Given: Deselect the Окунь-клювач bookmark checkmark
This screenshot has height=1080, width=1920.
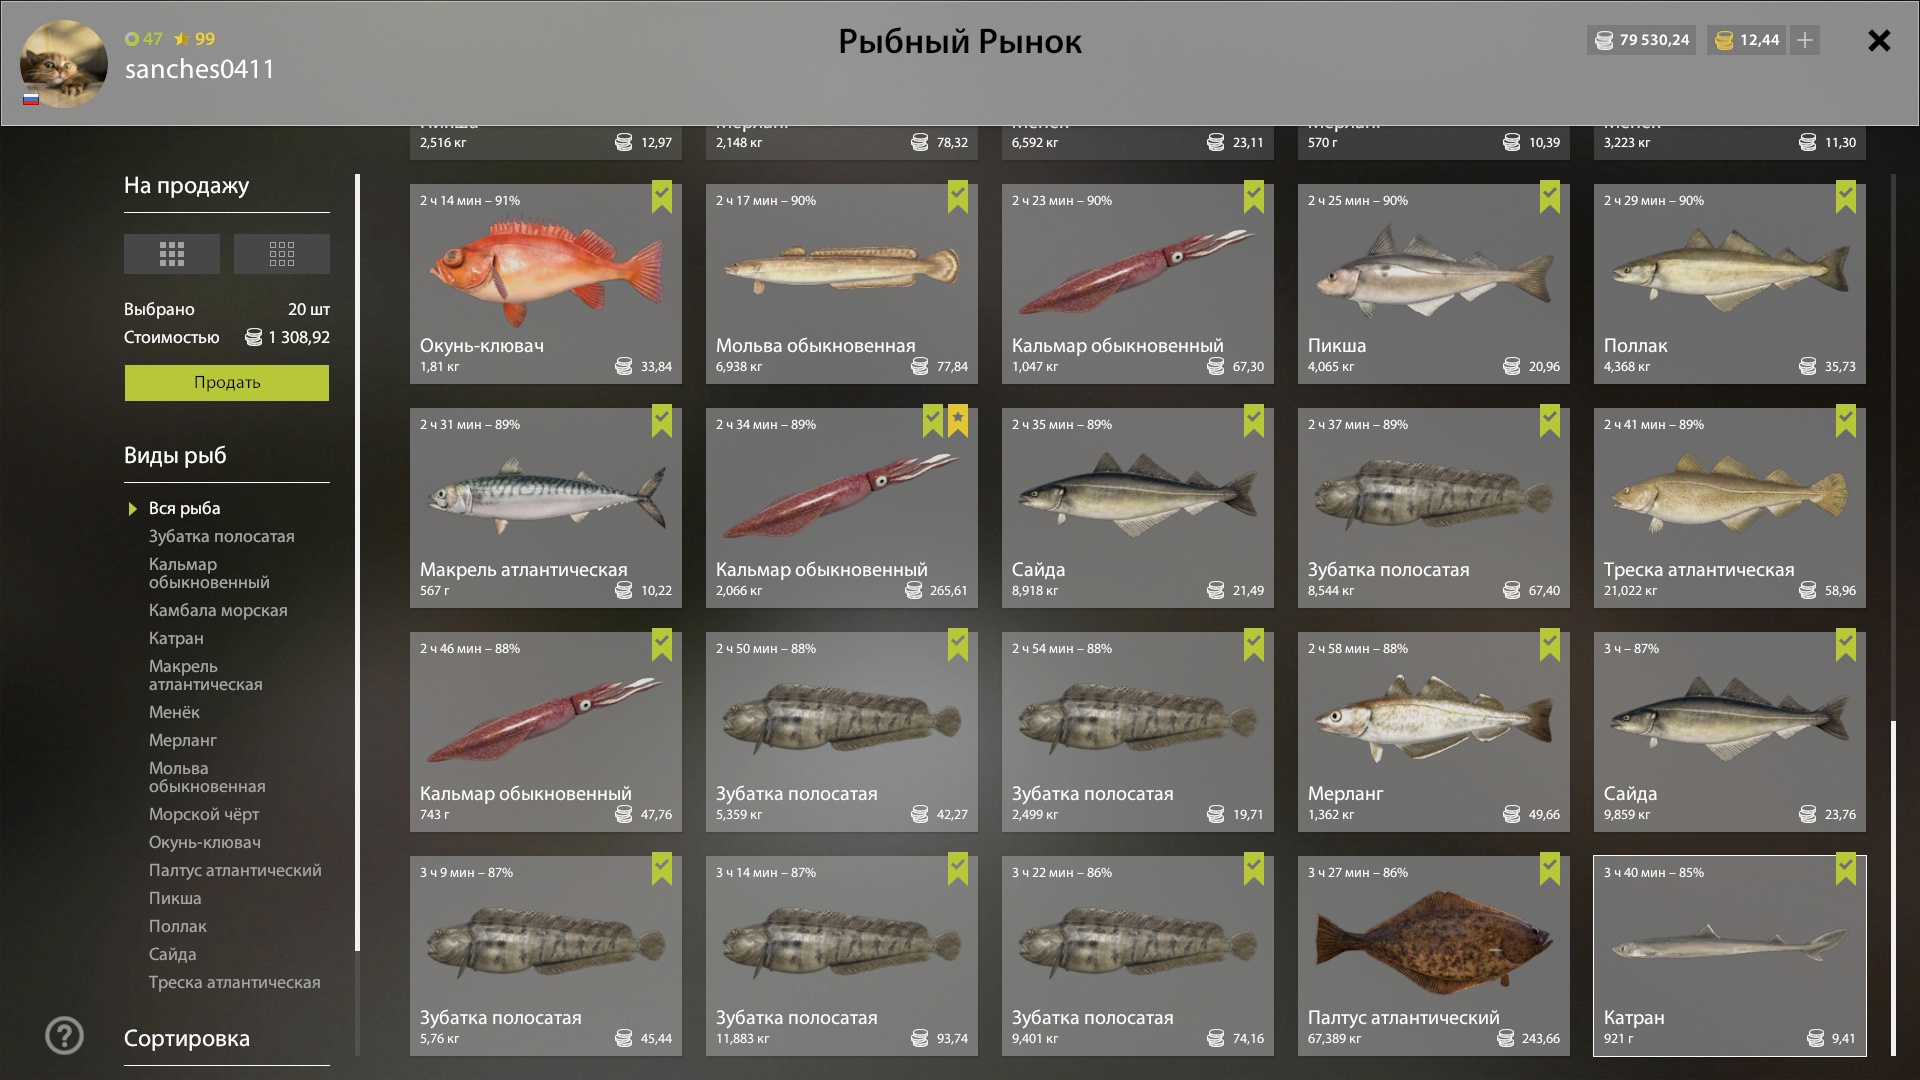Looking at the screenshot, I should point(662,197).
